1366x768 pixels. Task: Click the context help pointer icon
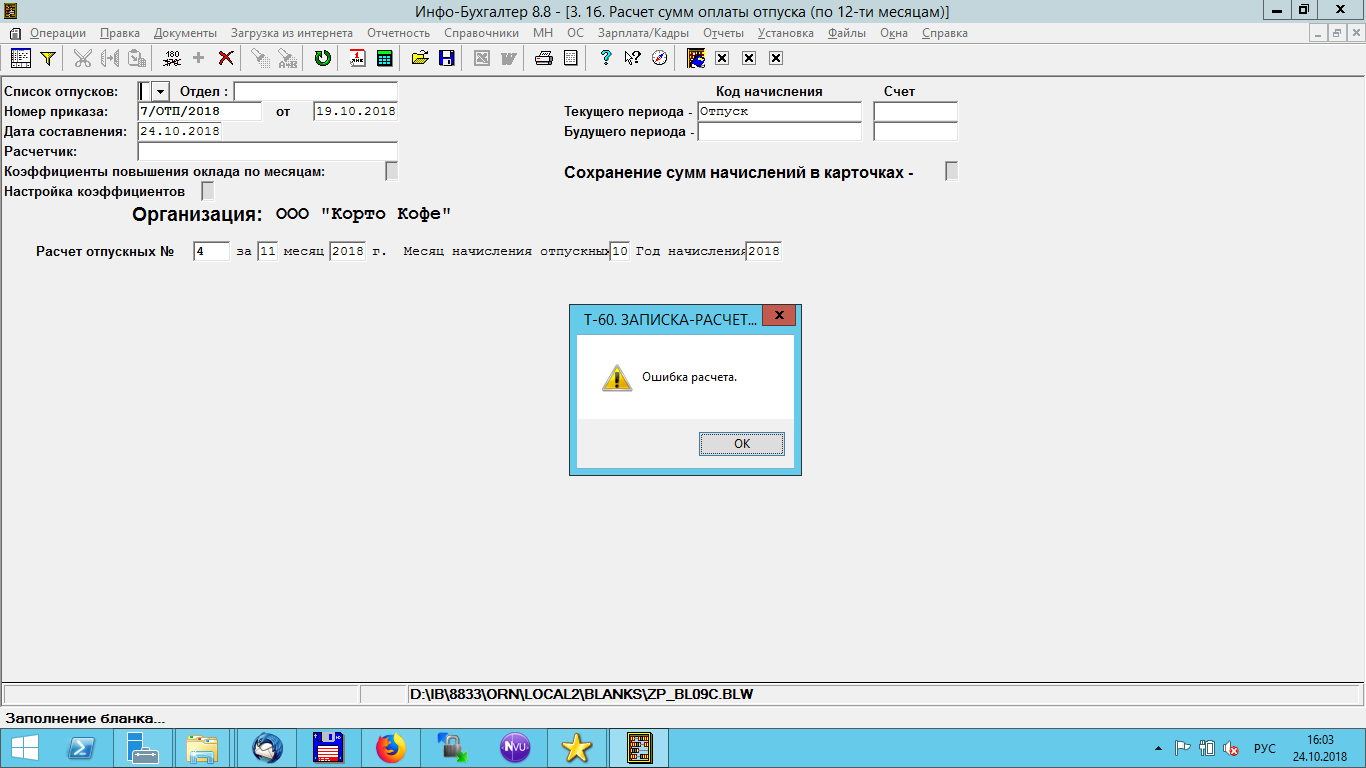[632, 58]
